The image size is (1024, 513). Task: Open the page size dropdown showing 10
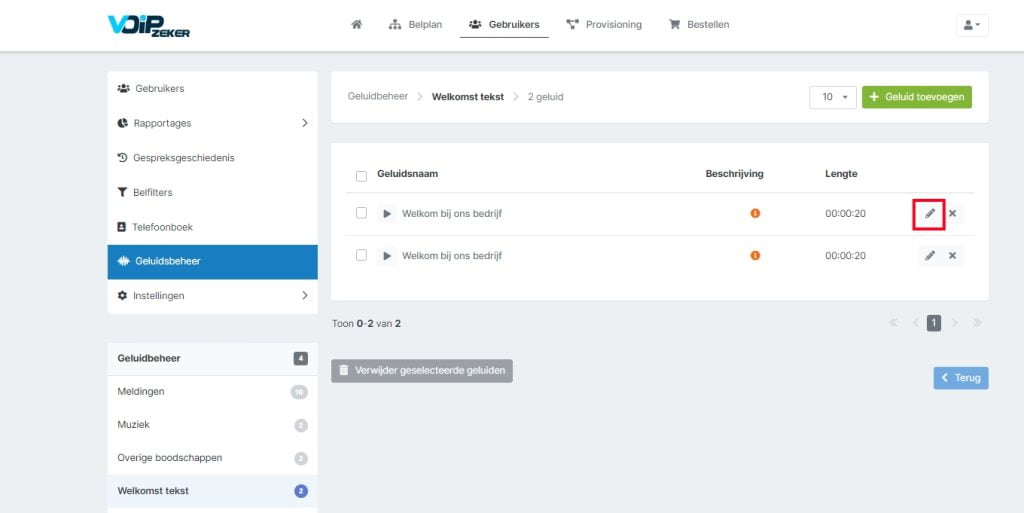click(833, 97)
